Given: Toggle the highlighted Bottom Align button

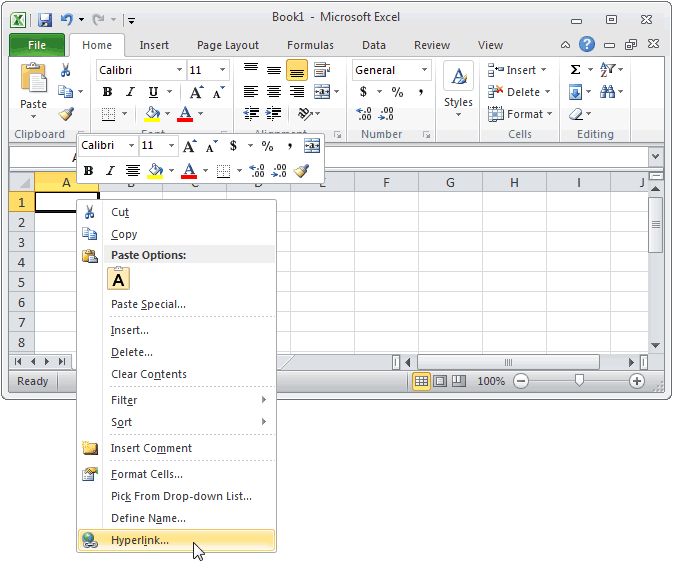Looking at the screenshot, I should (x=296, y=70).
